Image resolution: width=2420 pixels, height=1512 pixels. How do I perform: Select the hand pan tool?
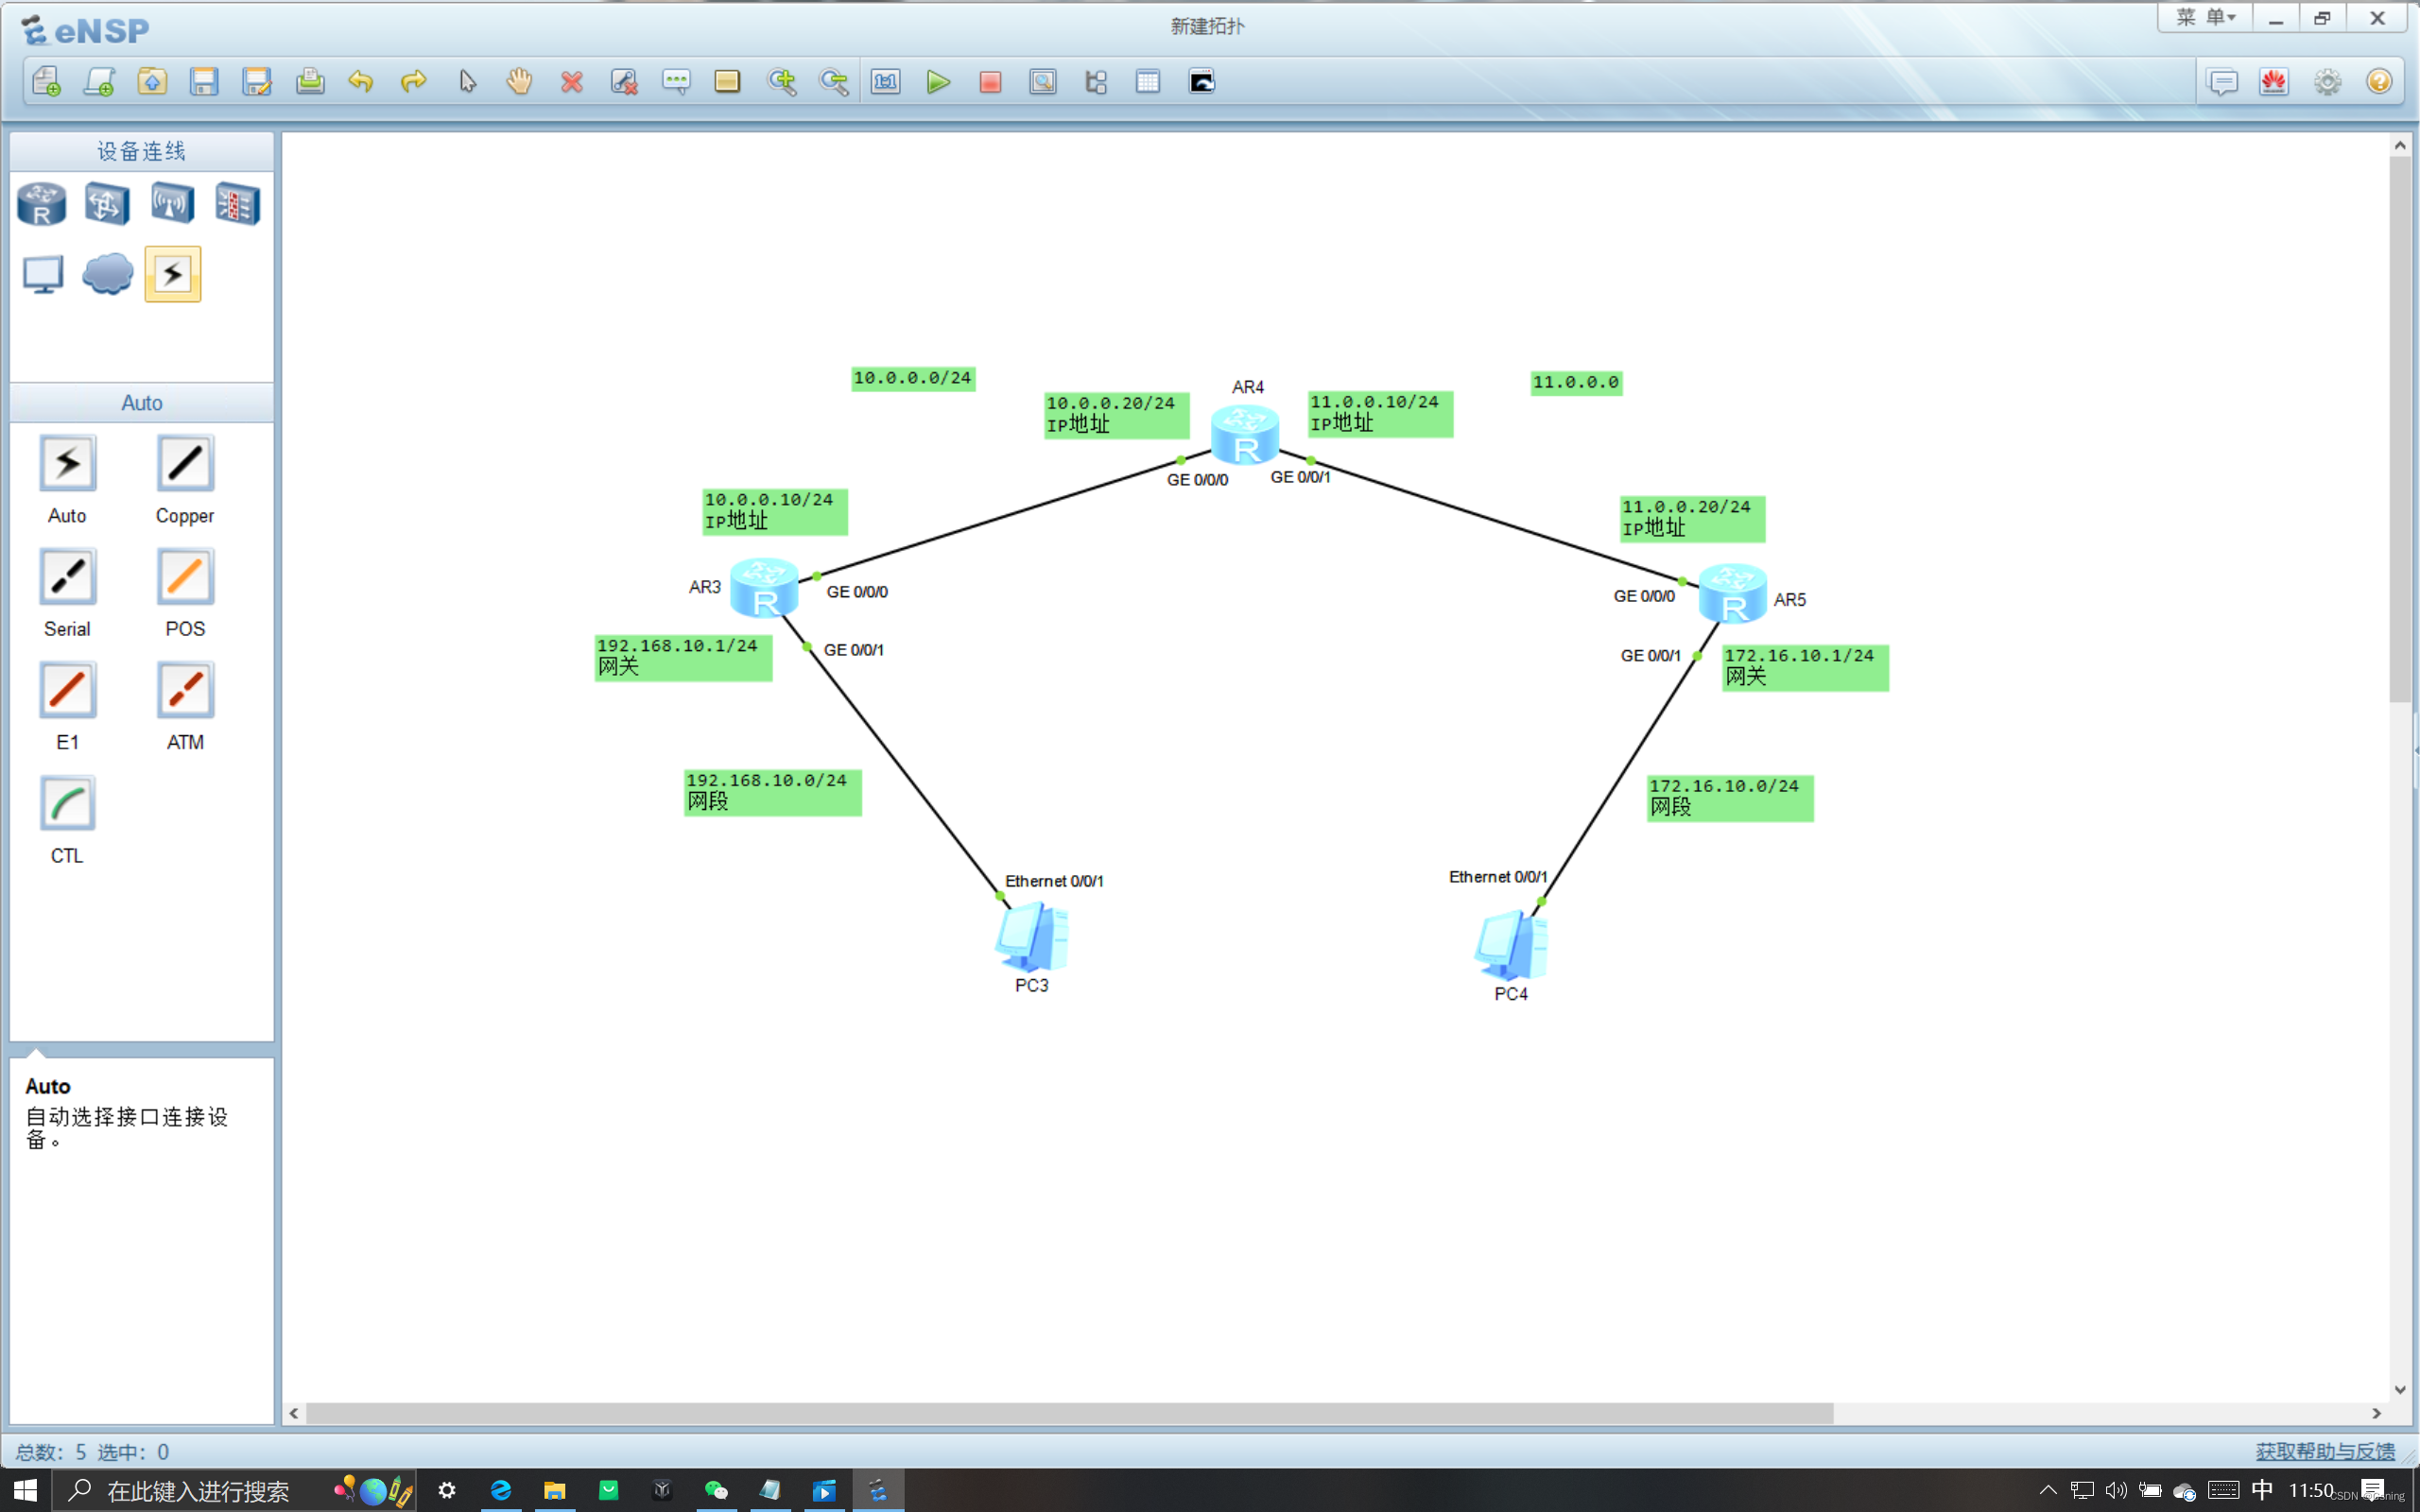tap(519, 82)
